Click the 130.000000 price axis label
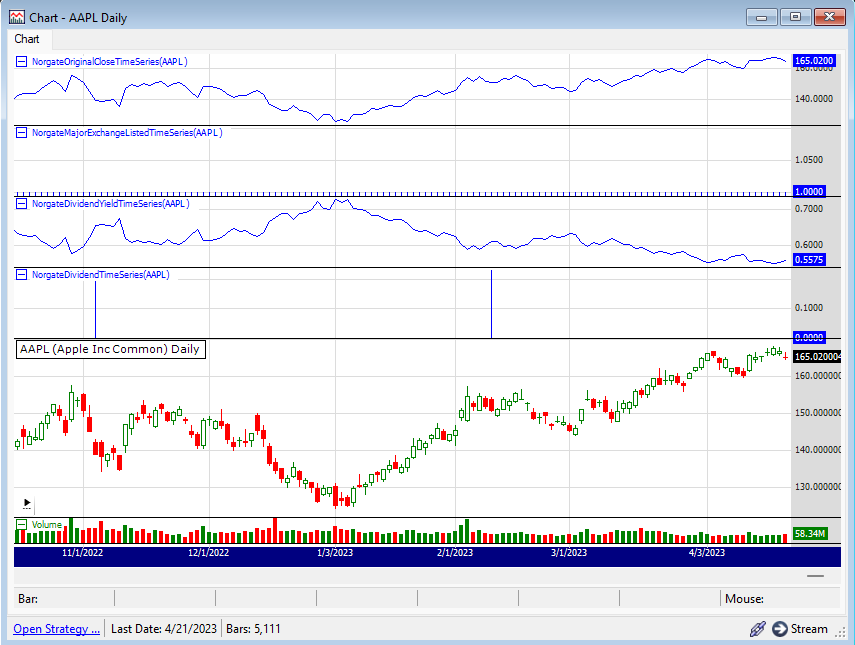 coord(817,487)
